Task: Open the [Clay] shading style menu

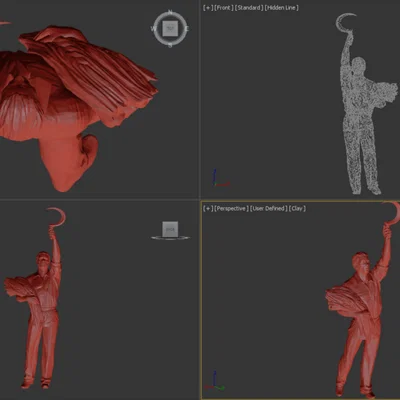Action: pyautogui.click(x=297, y=209)
